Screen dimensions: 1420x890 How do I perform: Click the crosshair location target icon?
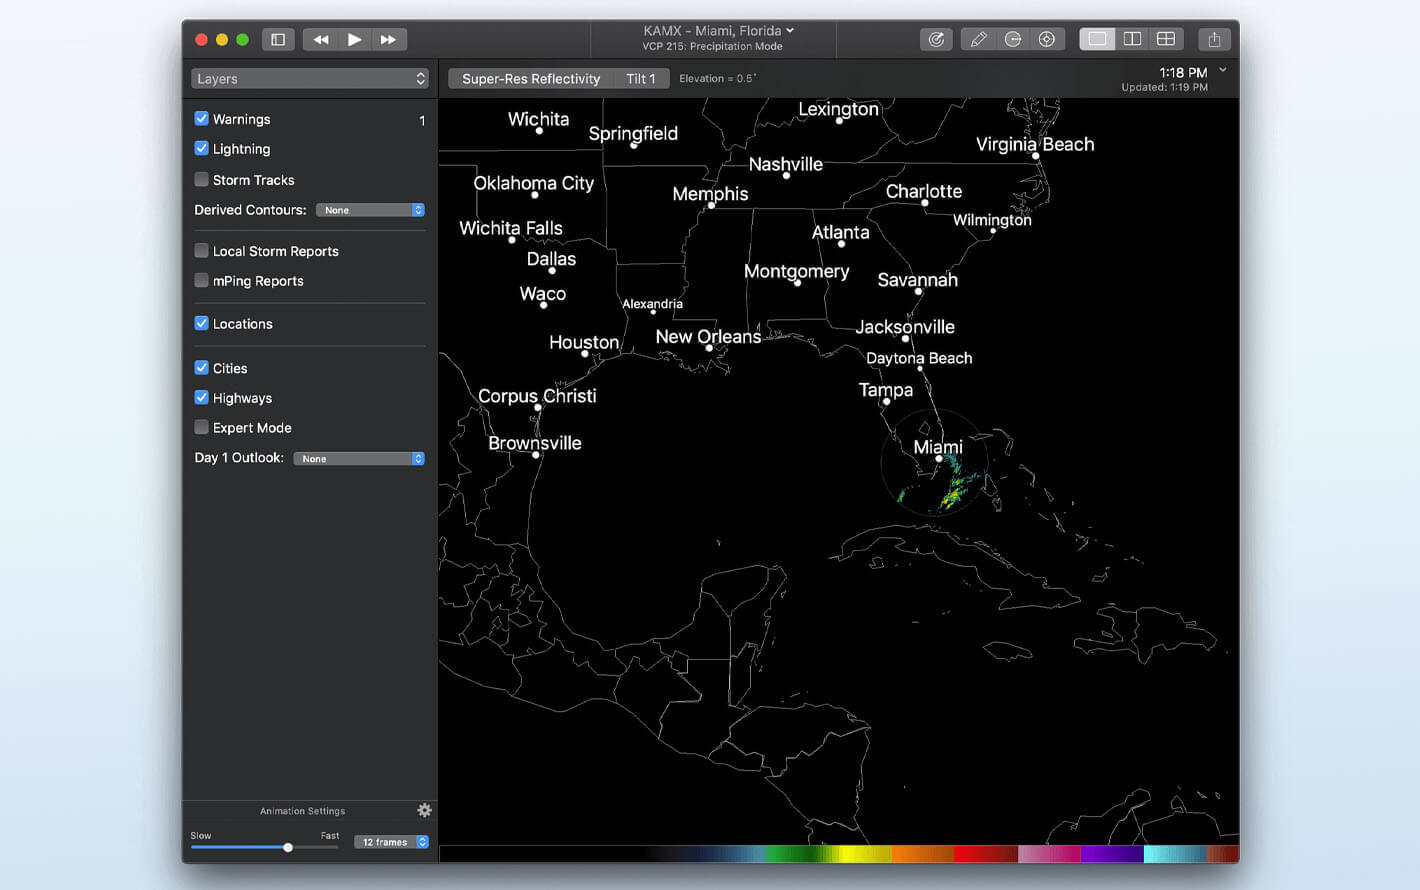(1047, 39)
